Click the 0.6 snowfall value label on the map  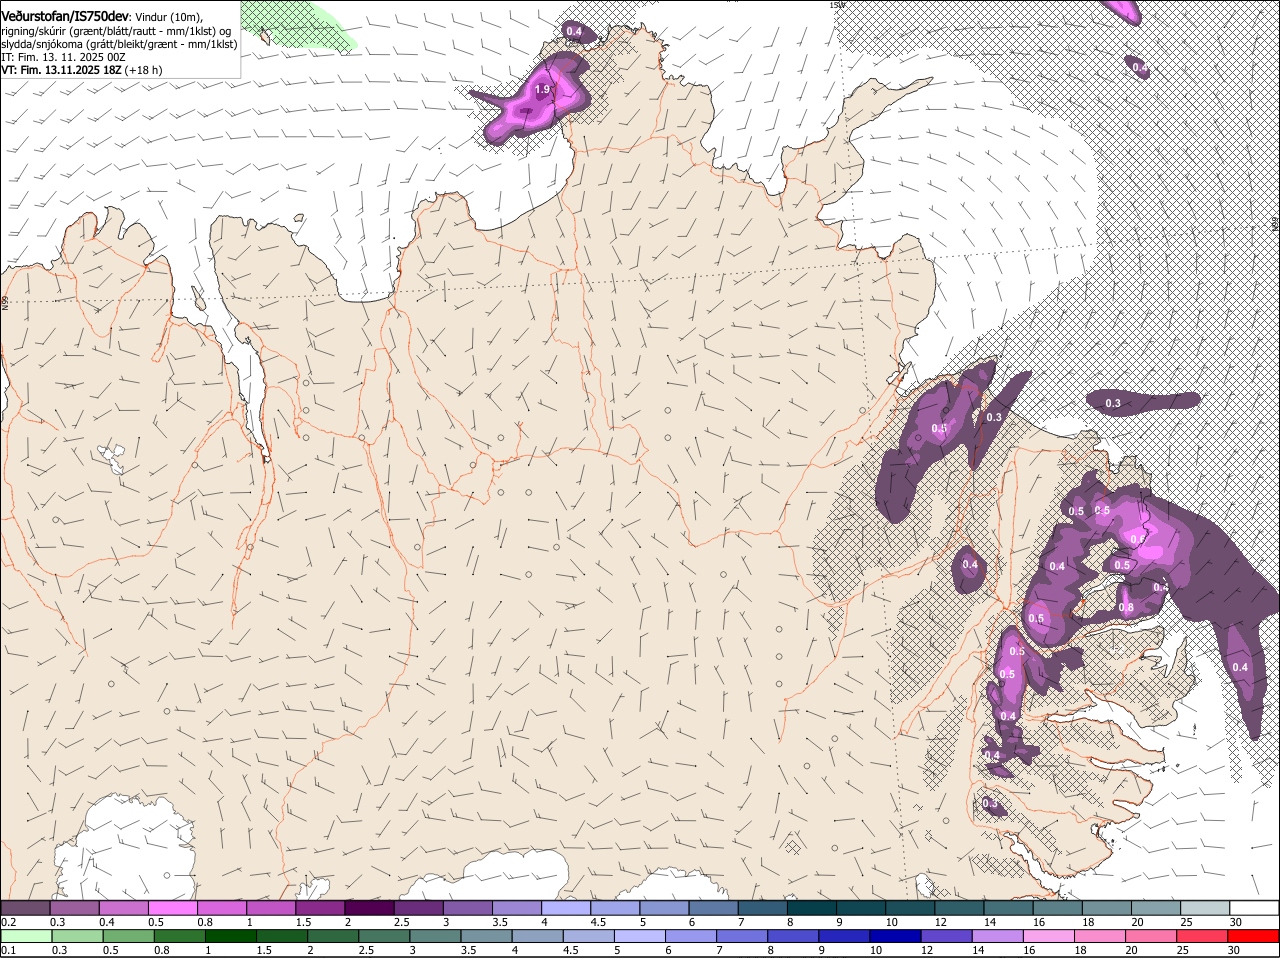[1137, 538]
